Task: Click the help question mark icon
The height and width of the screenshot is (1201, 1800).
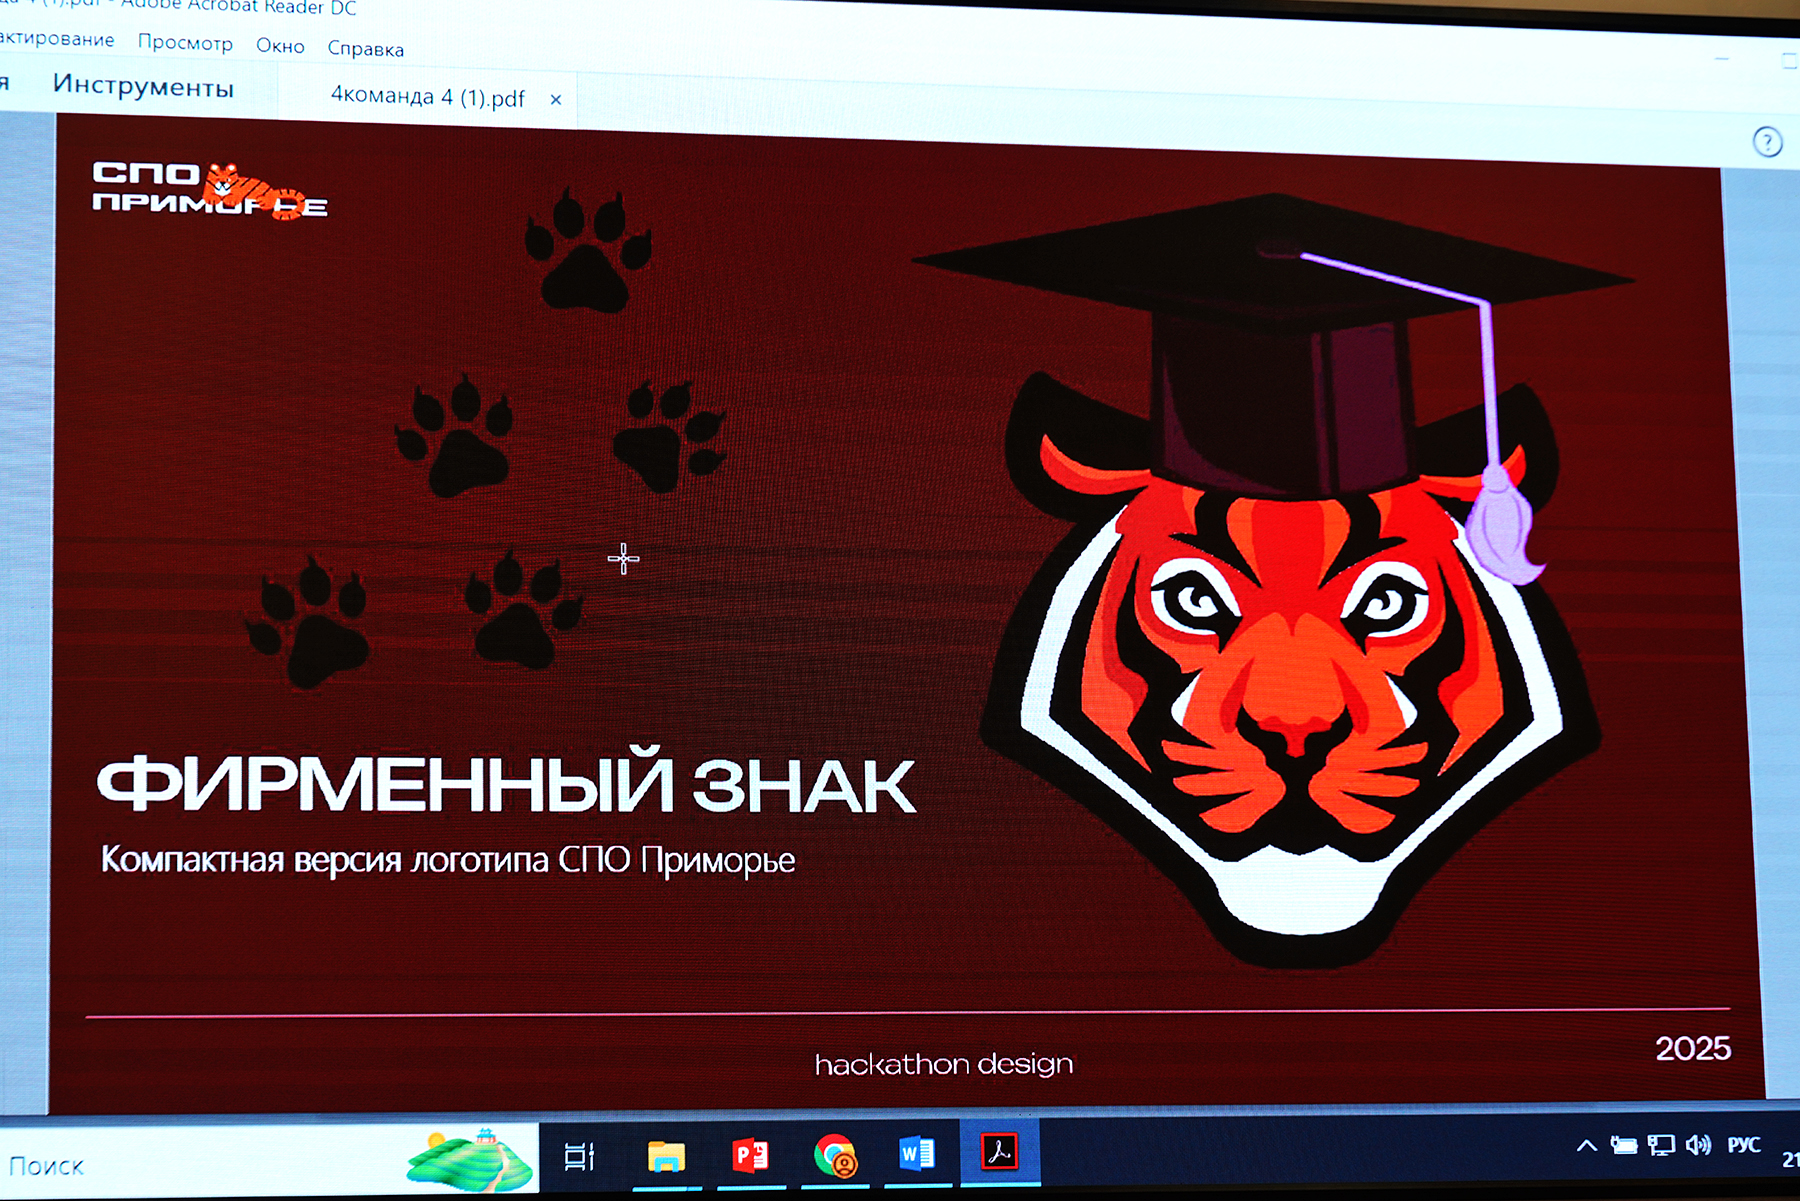Action: click(x=1767, y=142)
